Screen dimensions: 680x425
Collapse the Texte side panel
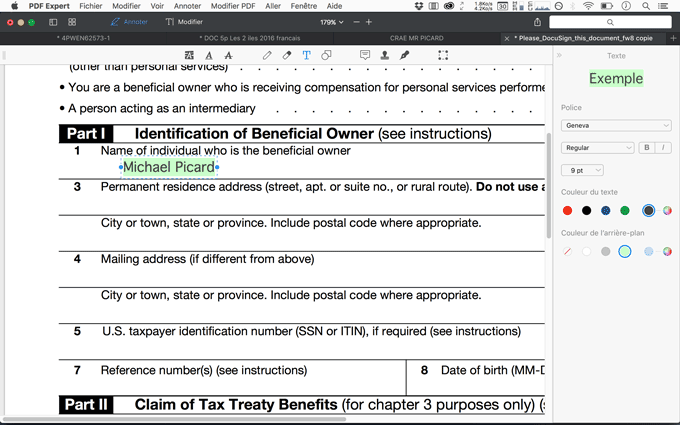[559, 55]
